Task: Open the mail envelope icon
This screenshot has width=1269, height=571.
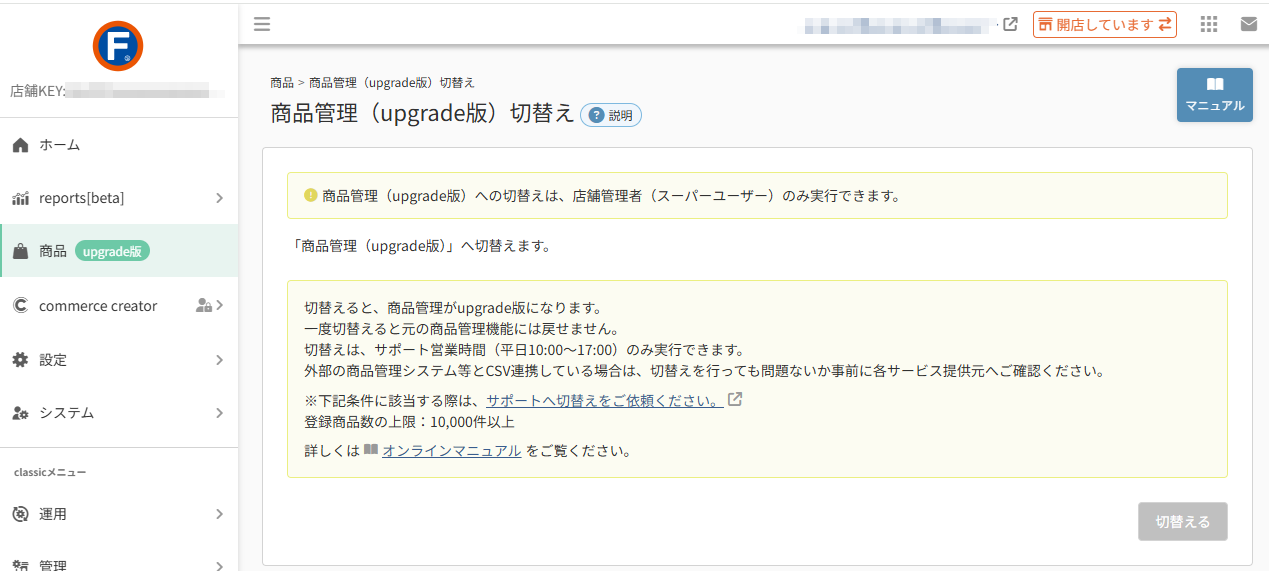Action: point(1249,24)
